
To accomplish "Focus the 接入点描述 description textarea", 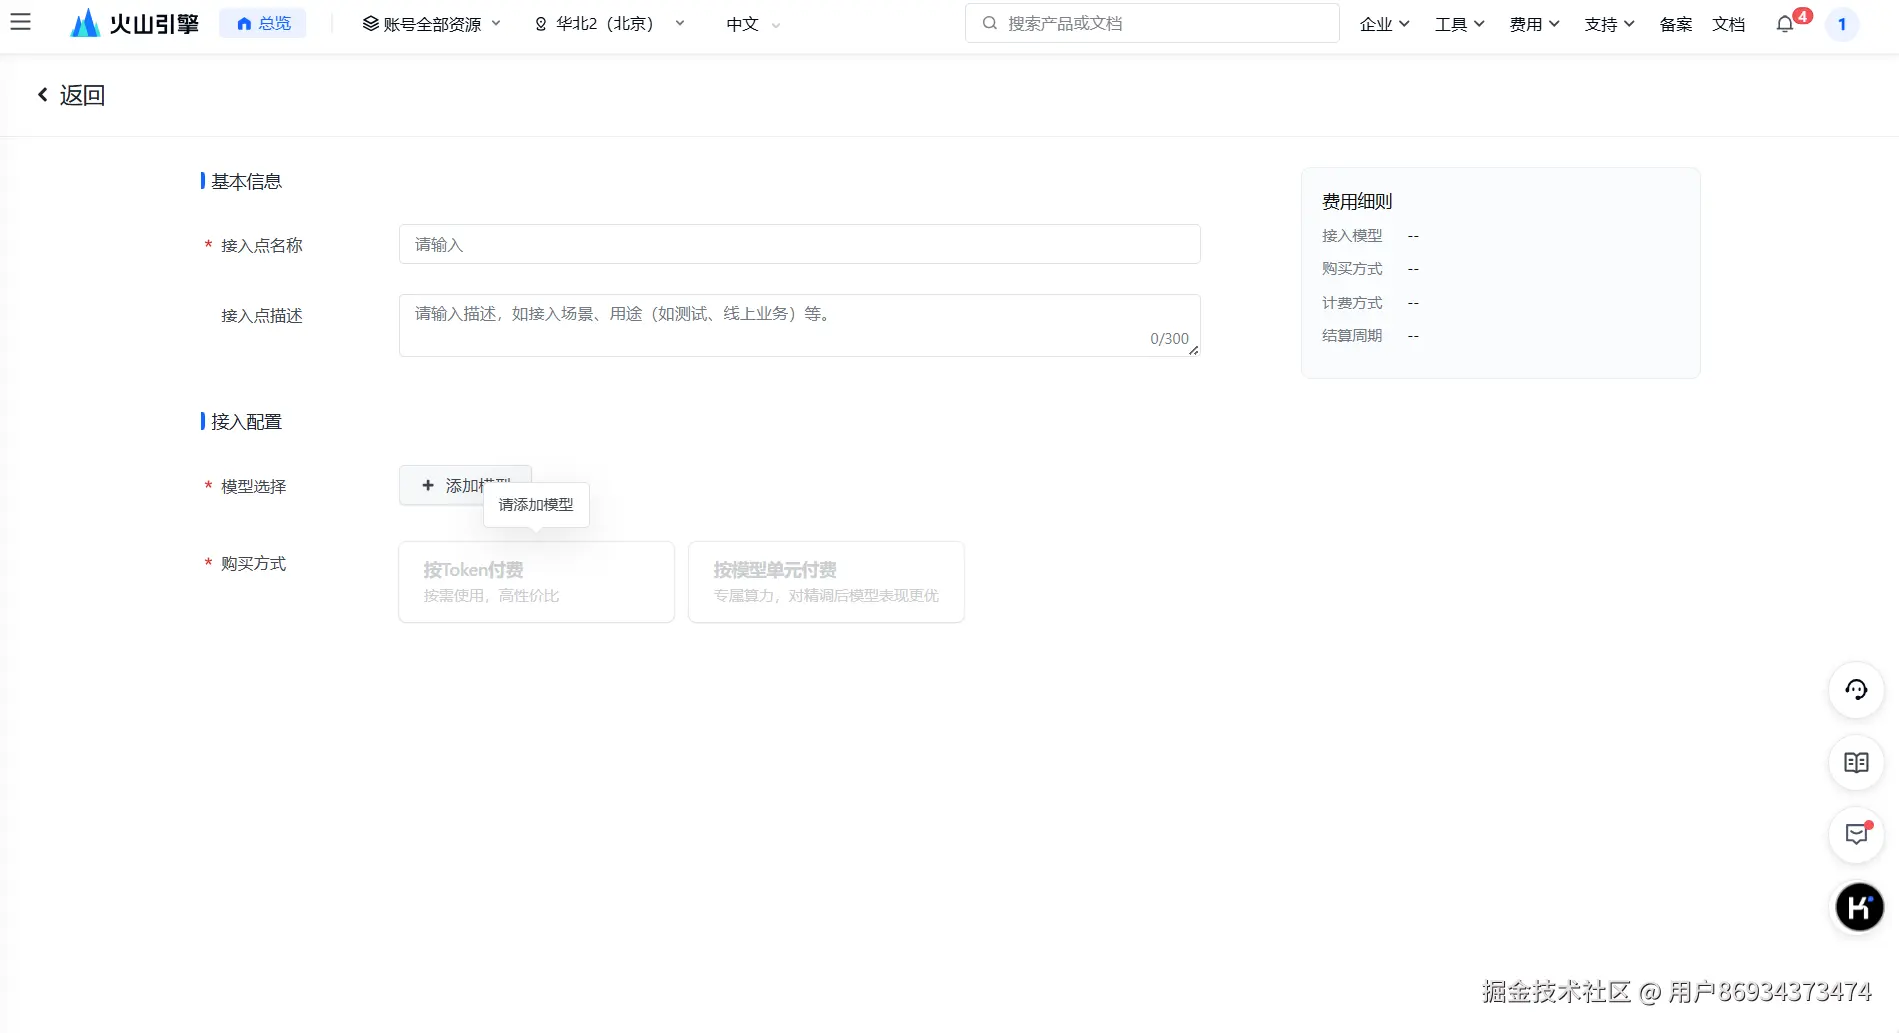I will pos(799,325).
